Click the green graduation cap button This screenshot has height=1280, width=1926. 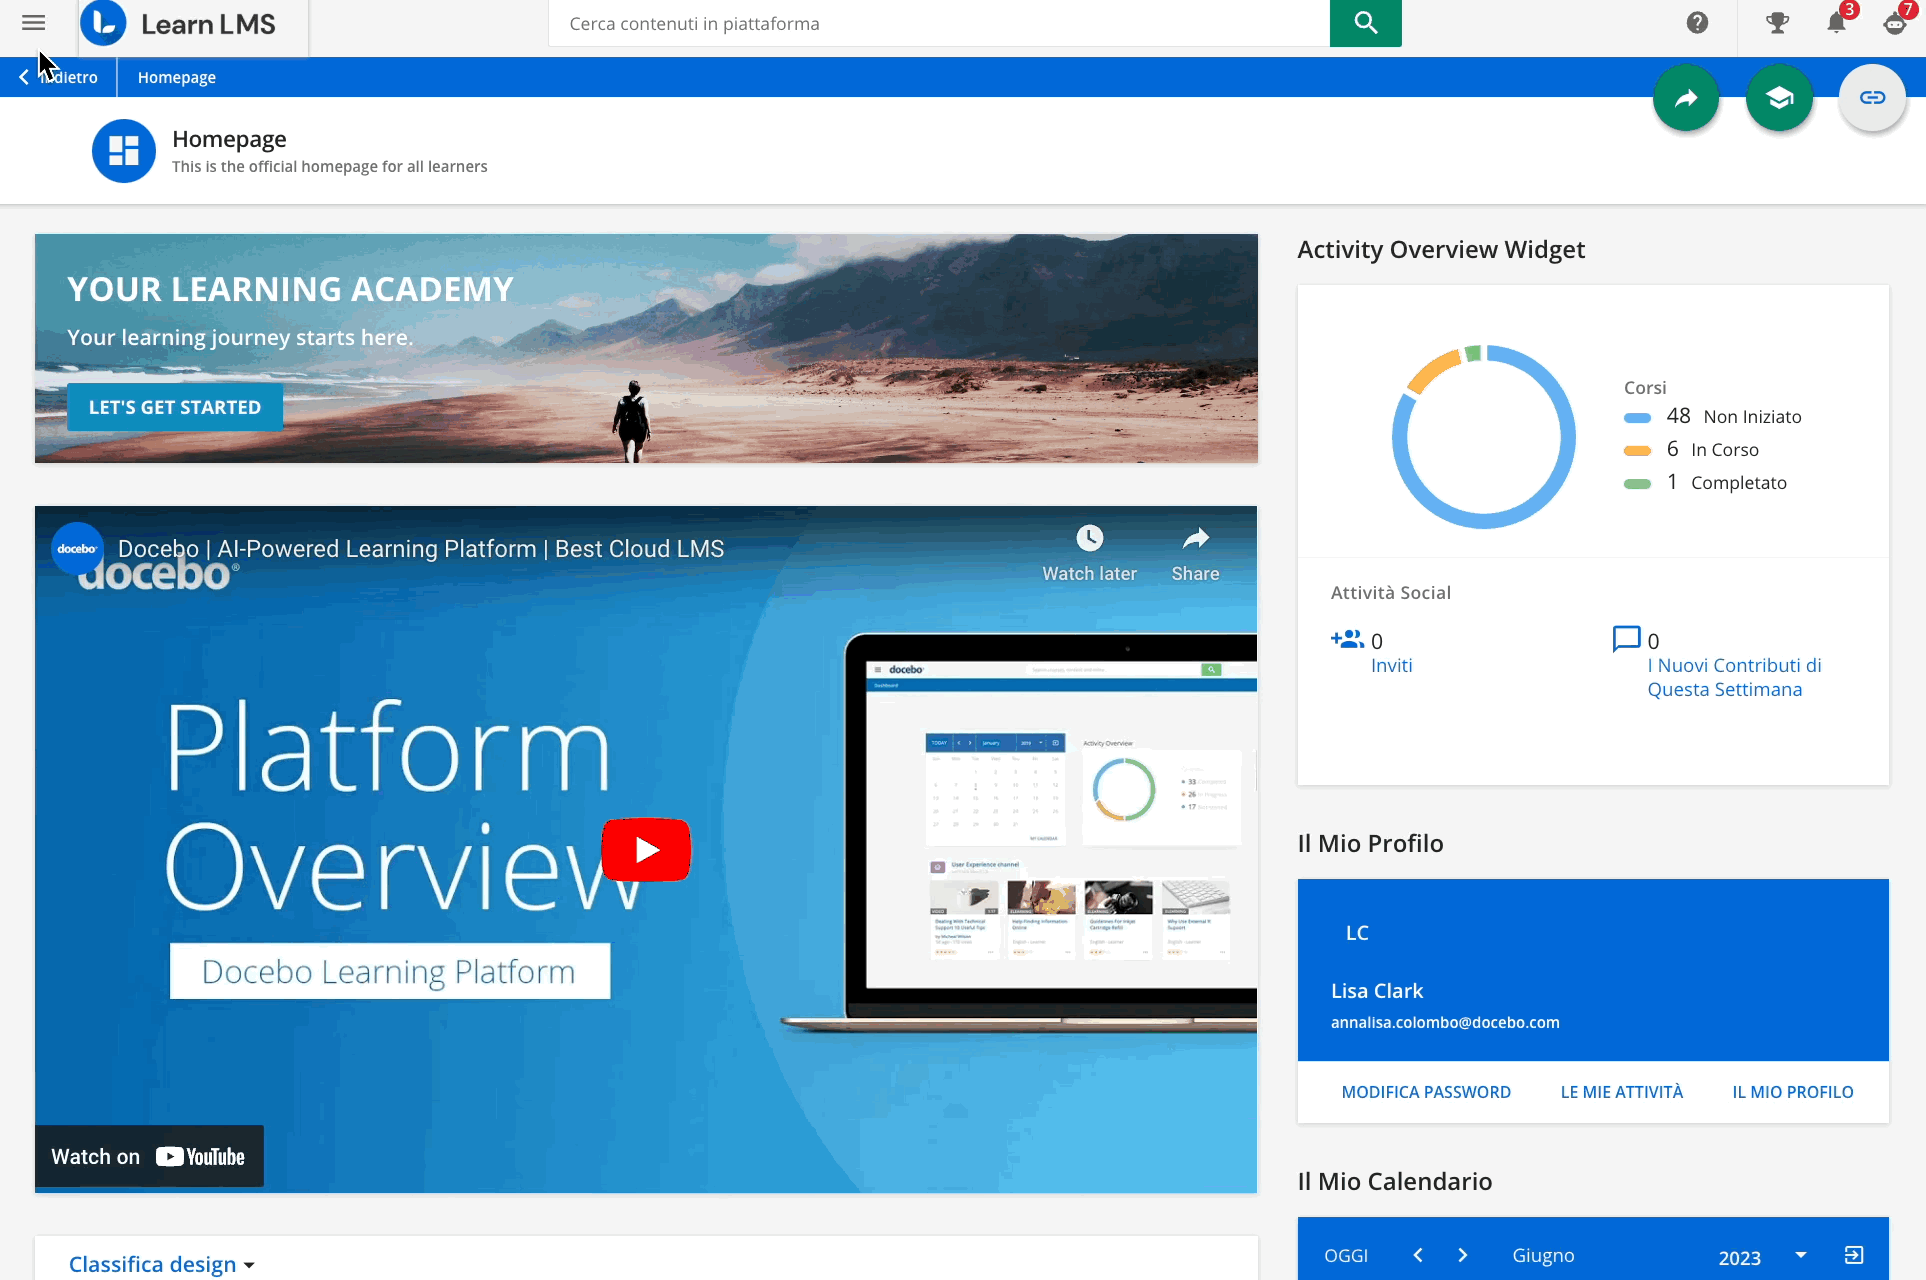tap(1779, 98)
